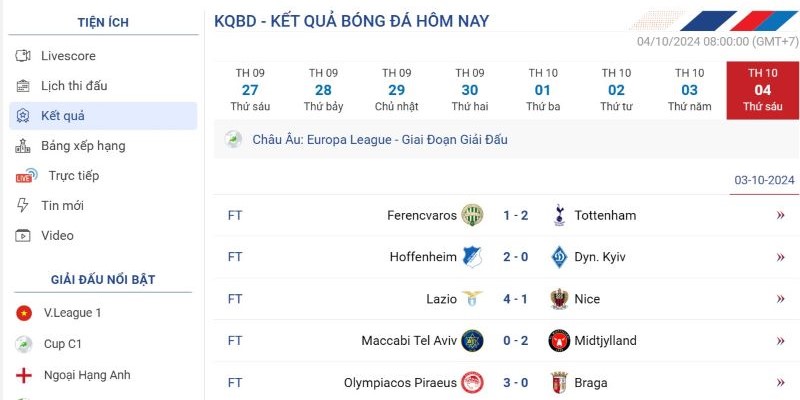800x400 pixels.
Task: Open Tin mới lightning icon
Action: 23,206
